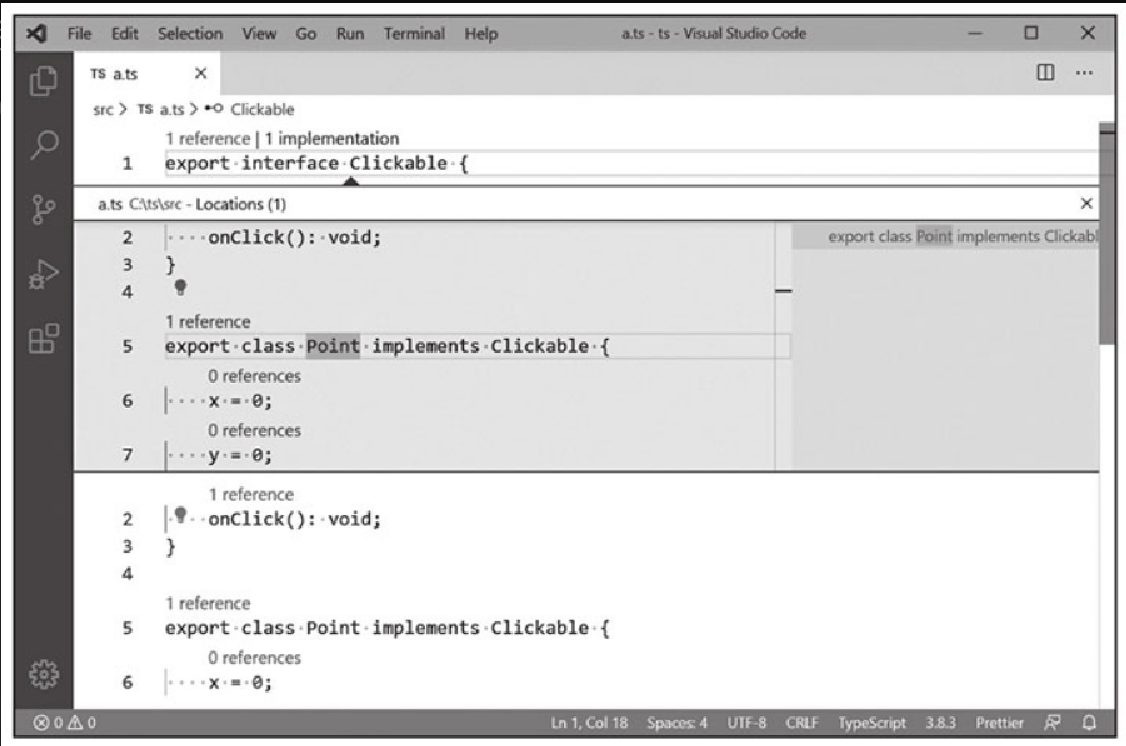Open the Extensions view

(43, 338)
